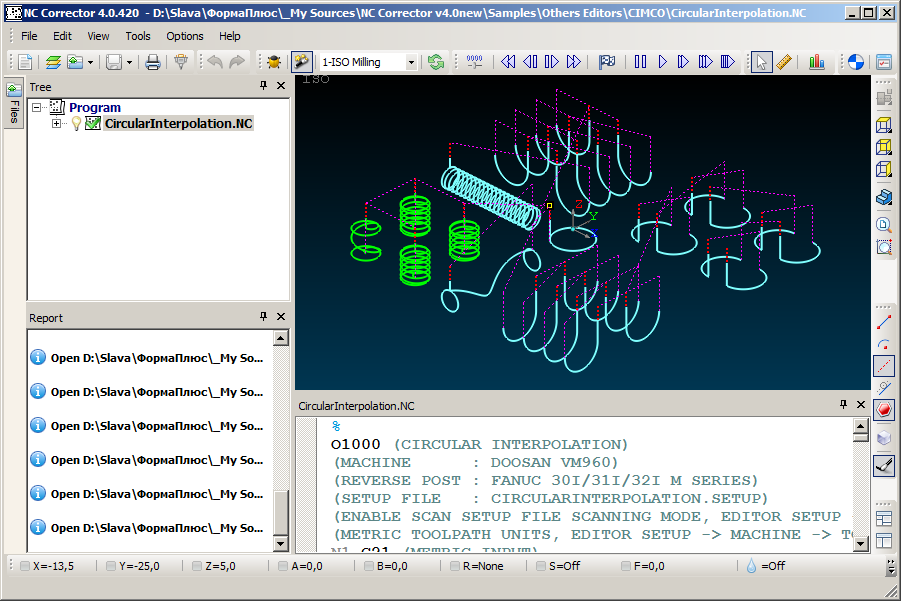Click the Print icon
The height and width of the screenshot is (601, 901).
pyautogui.click(x=153, y=62)
